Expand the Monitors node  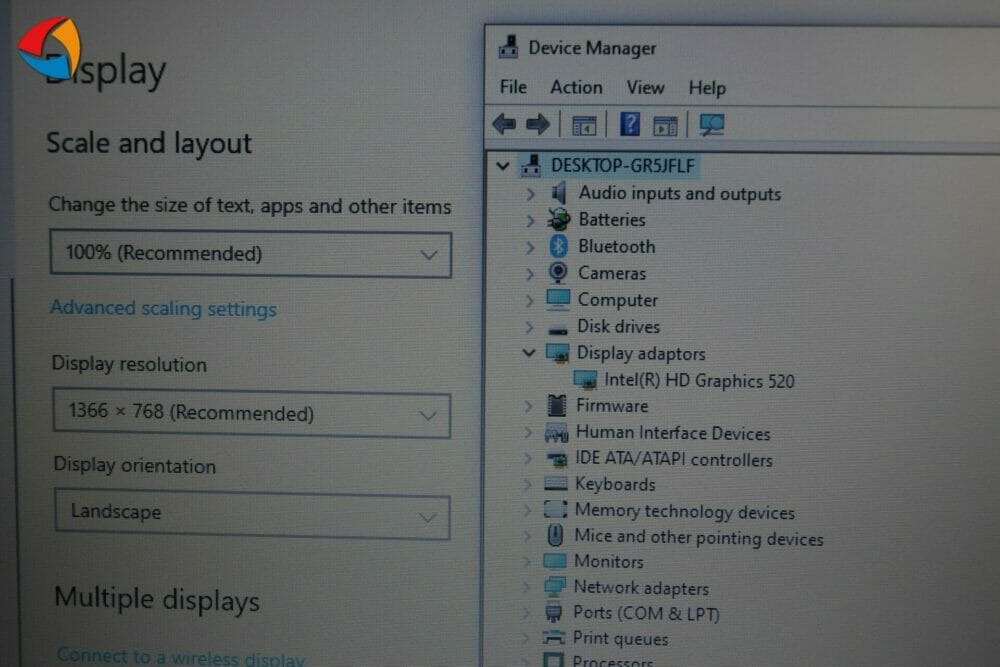point(526,562)
